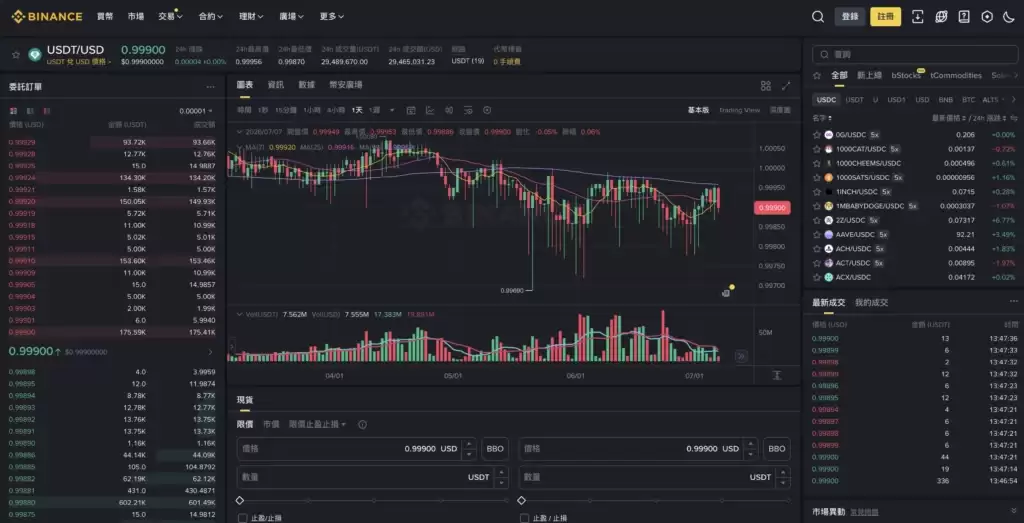
Task: Focus the market search field
Action: pos(914,55)
